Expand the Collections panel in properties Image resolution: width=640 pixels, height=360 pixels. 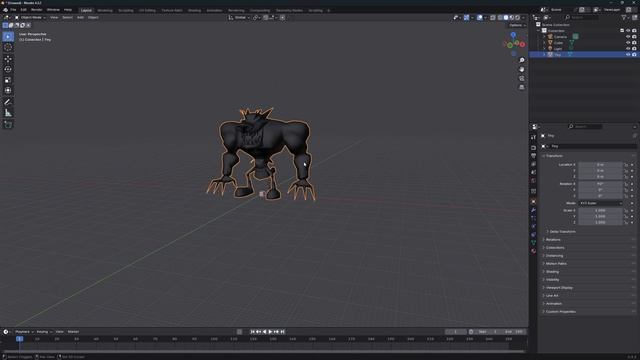(x=555, y=248)
